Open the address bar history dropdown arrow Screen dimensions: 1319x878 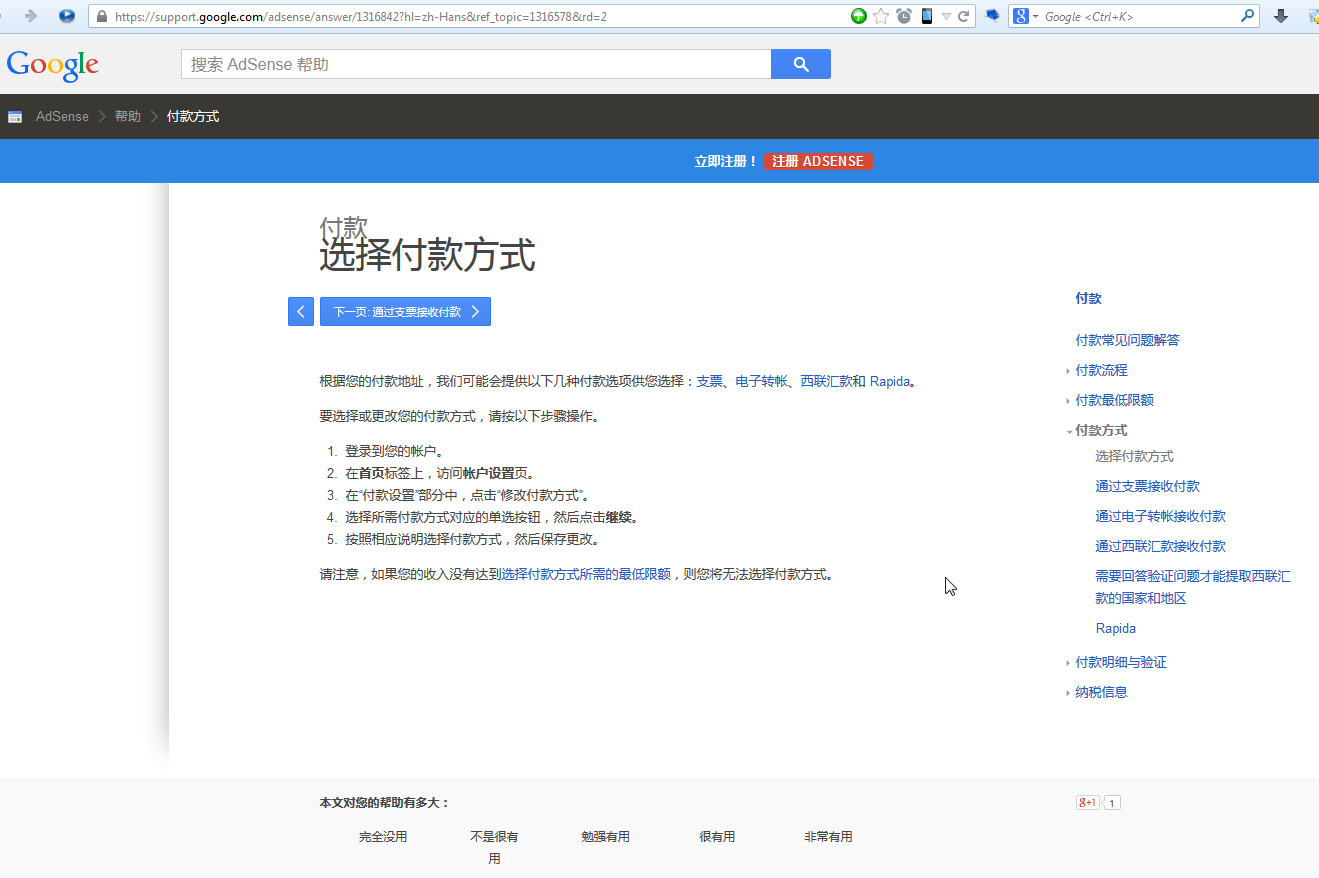pyautogui.click(x=946, y=17)
